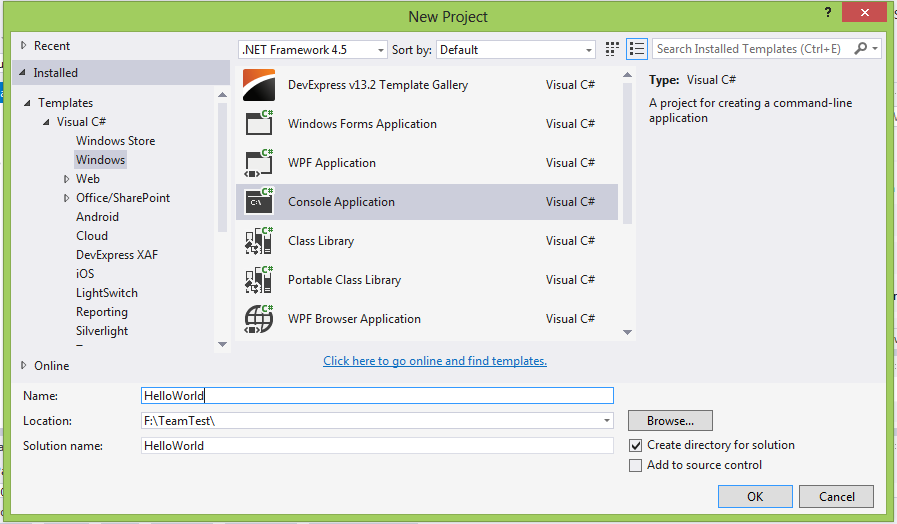Viewport: 897px width, 524px height.
Task: Select the Cloud template category
Action: click(92, 236)
